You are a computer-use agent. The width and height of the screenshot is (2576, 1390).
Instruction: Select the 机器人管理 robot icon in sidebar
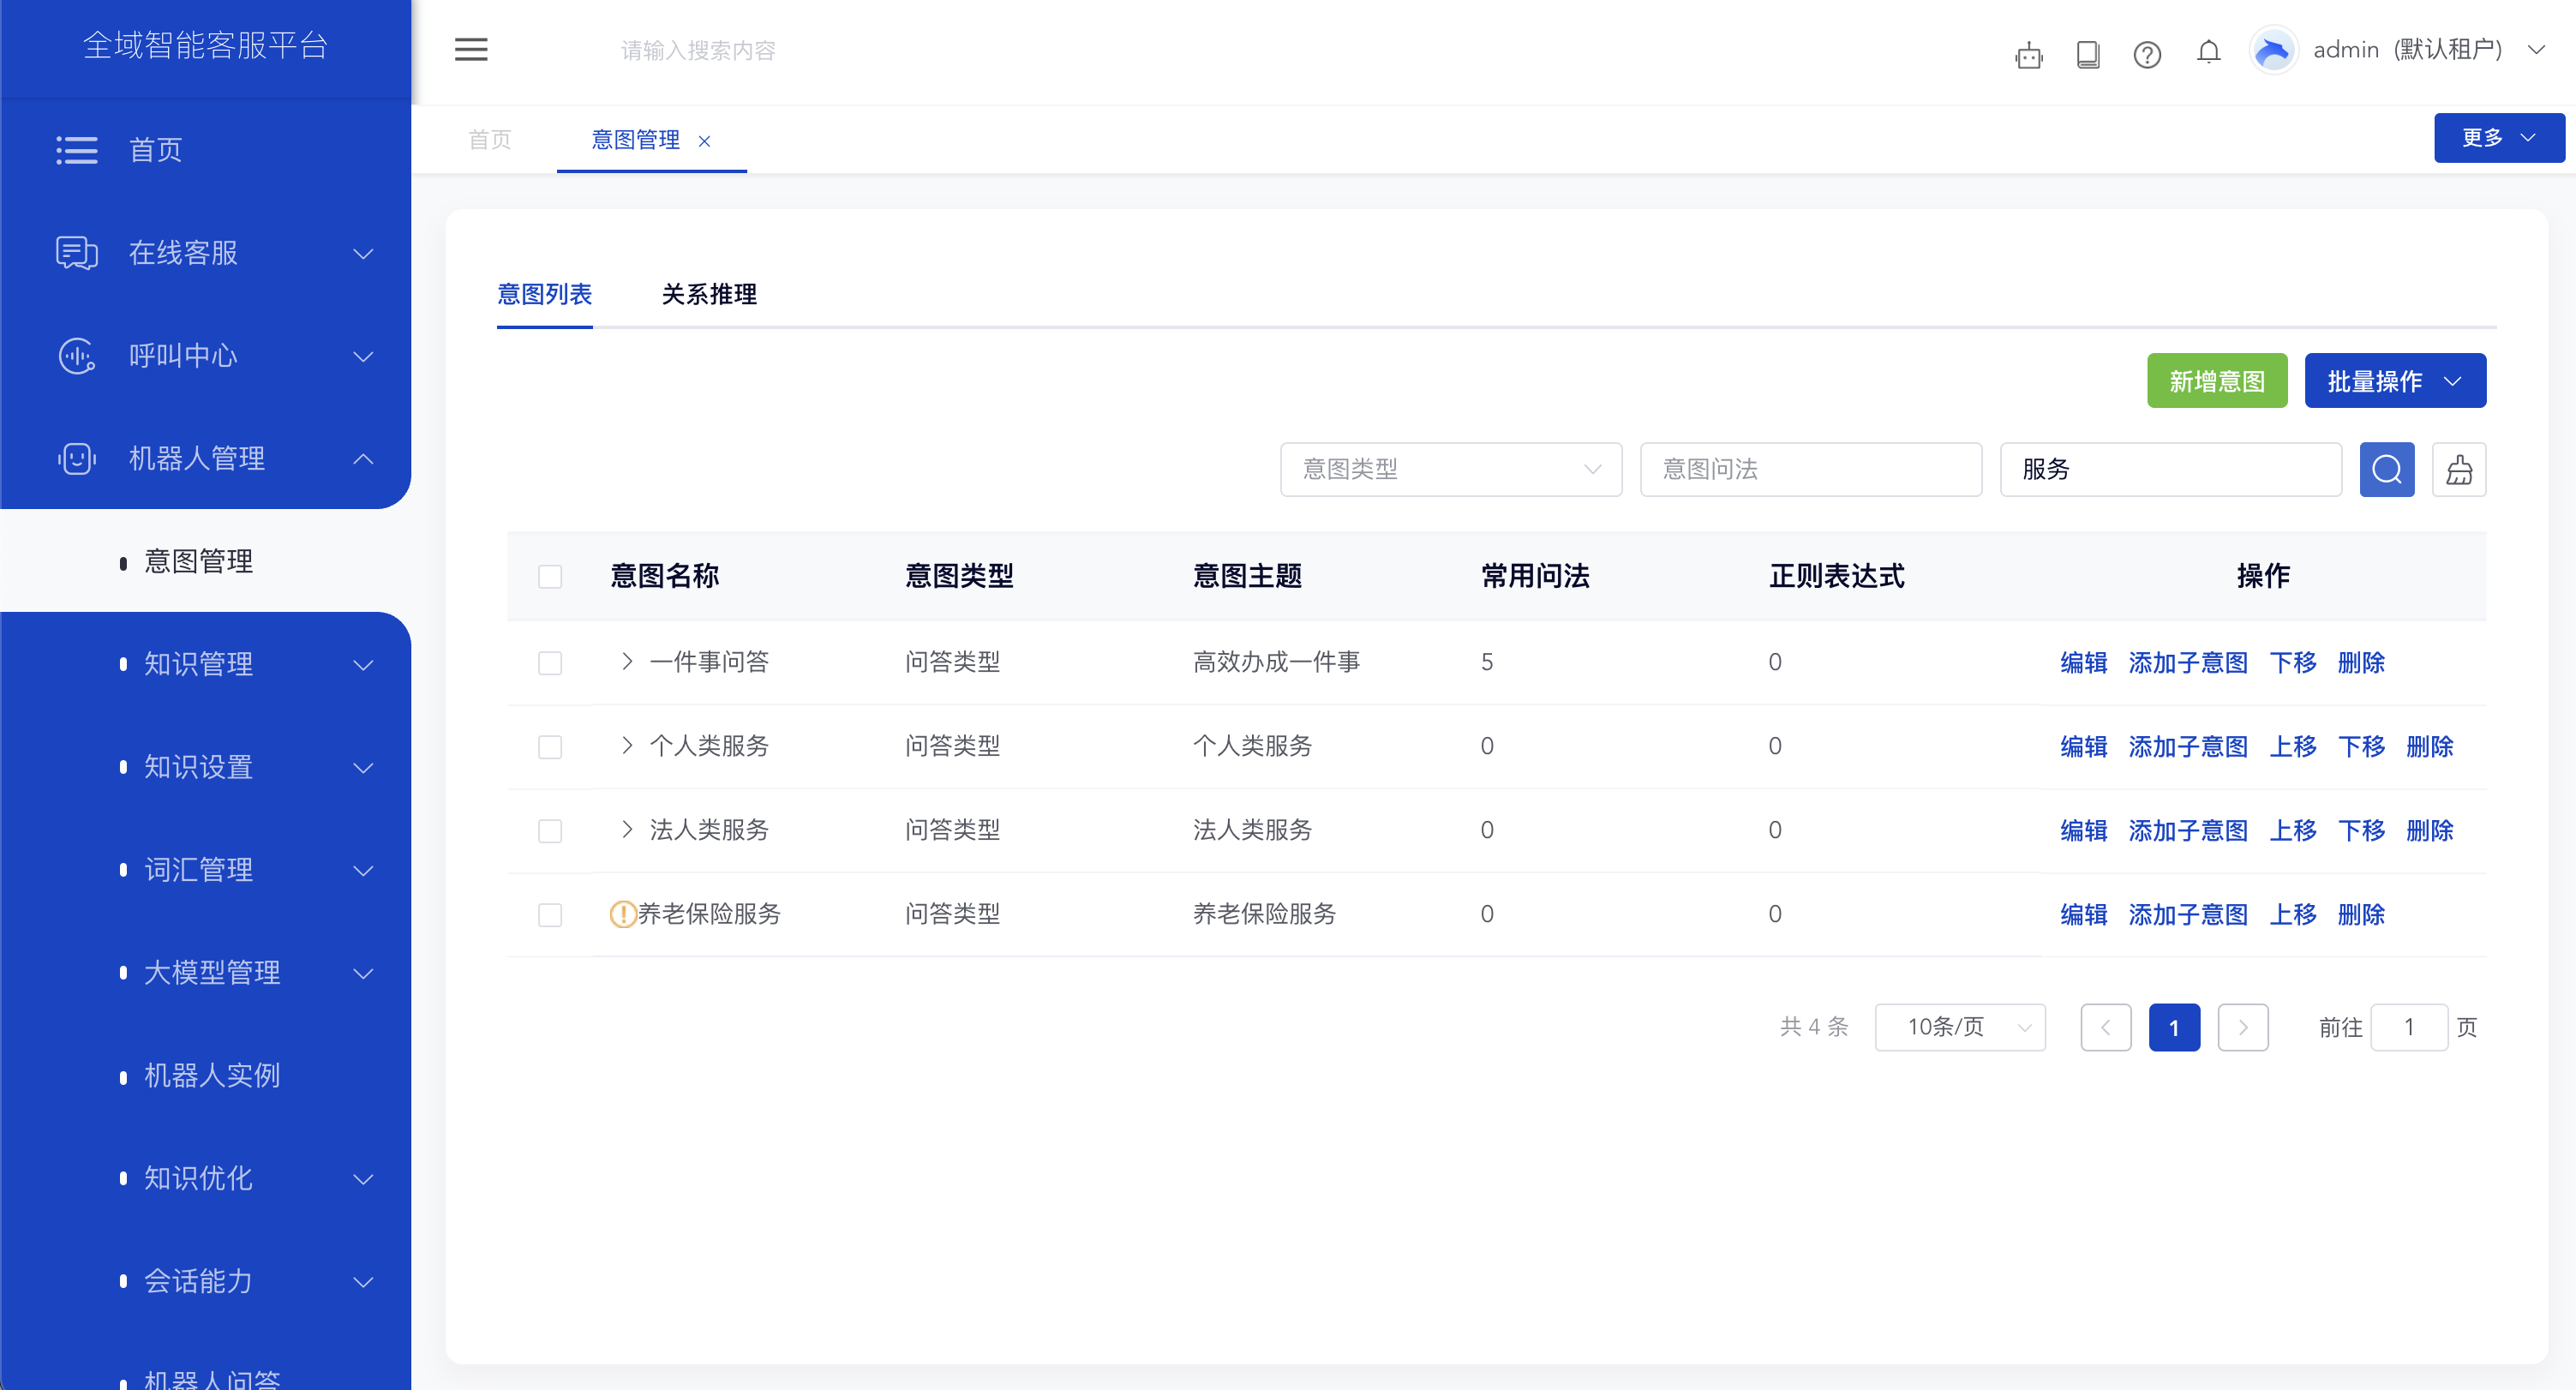[x=77, y=459]
